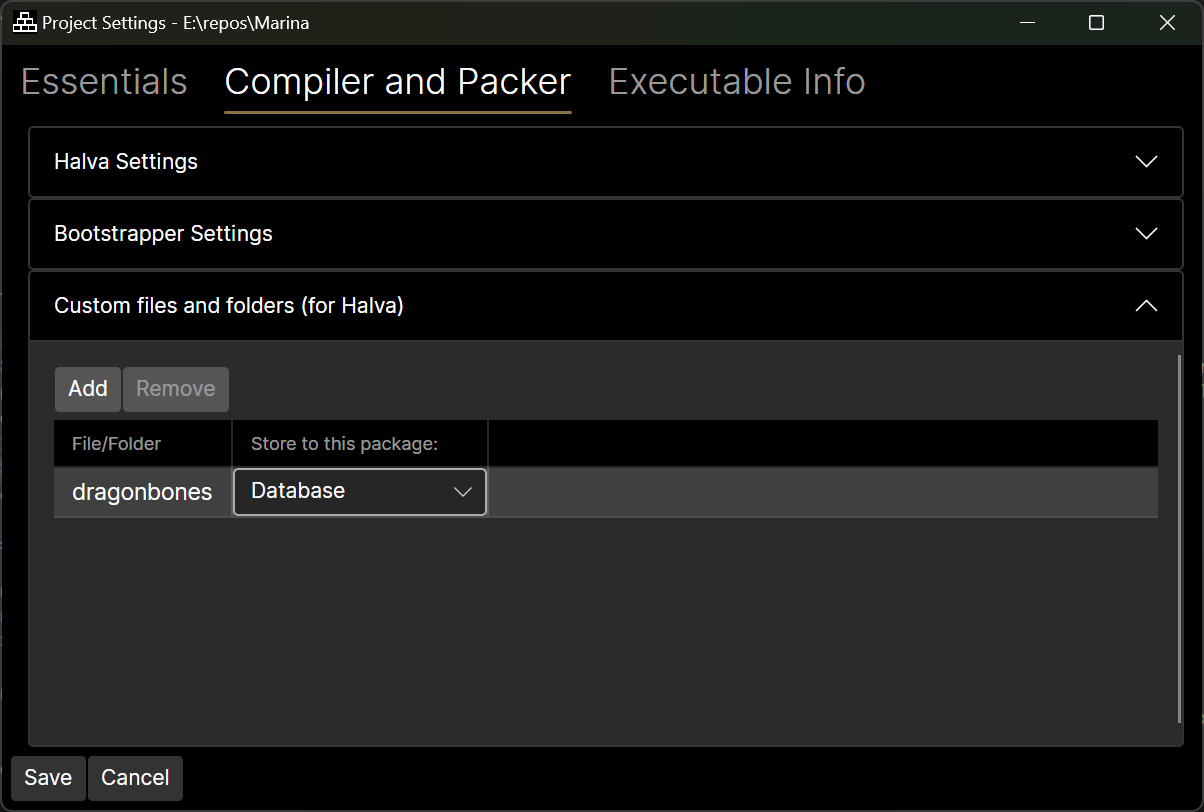Expand the Halva Settings section title

[126, 162]
